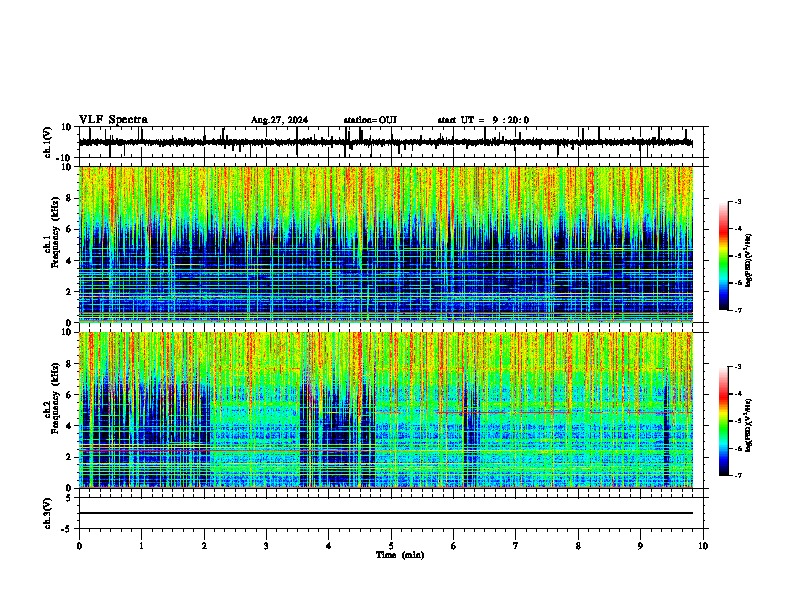
Task: Click time axis tick label "7"
Action: [516, 546]
